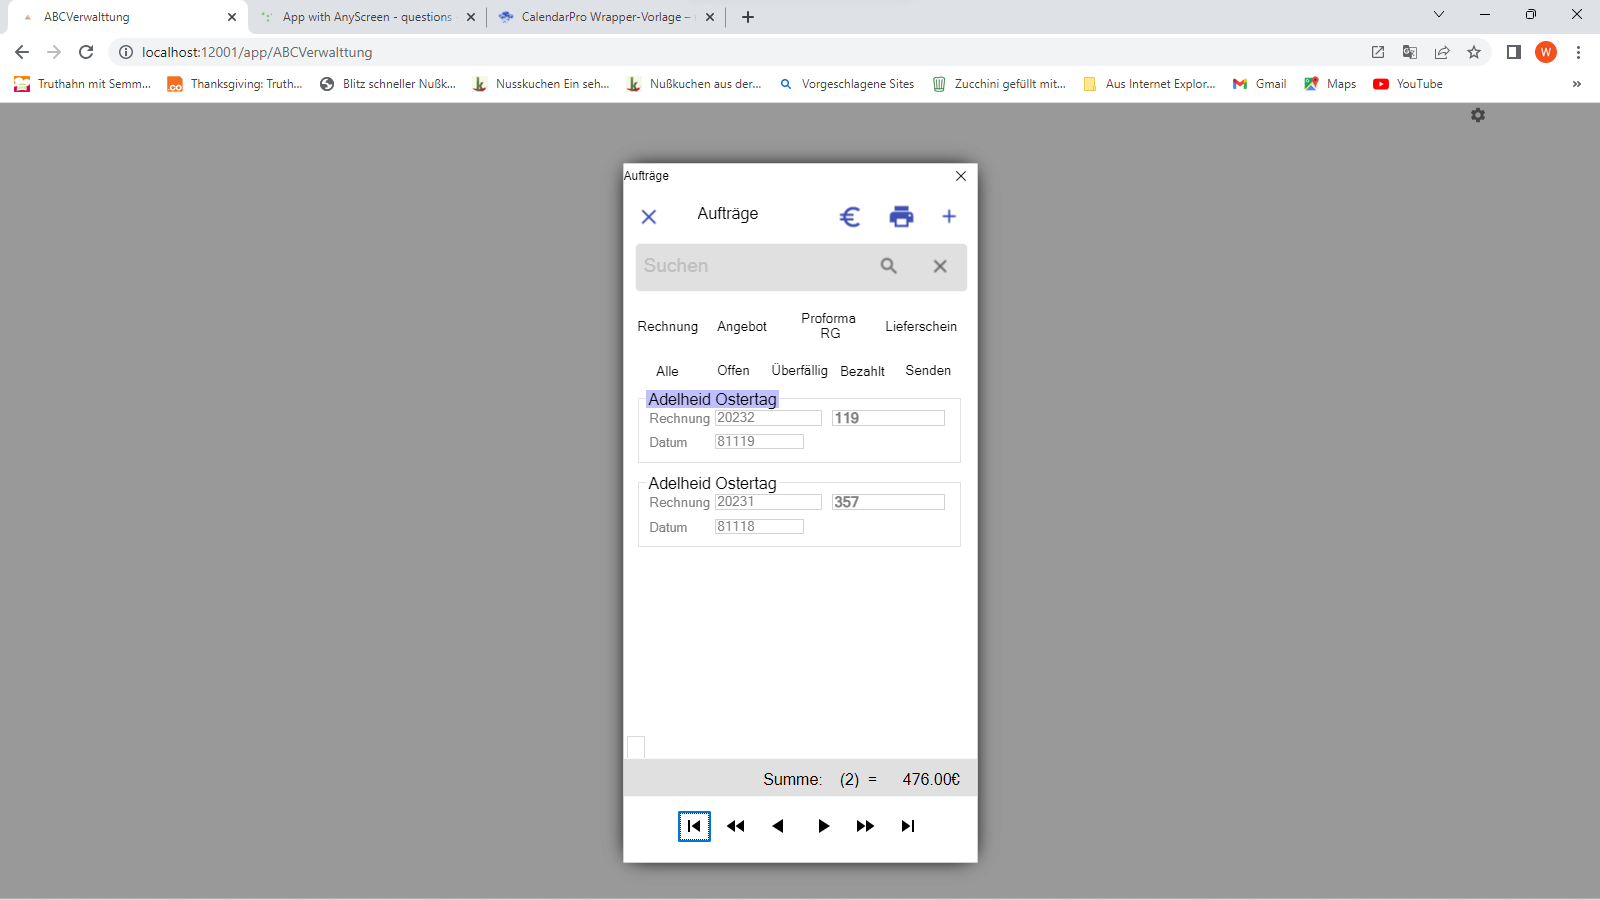Add a new order with plus icon
The height and width of the screenshot is (900, 1600).
[949, 217]
